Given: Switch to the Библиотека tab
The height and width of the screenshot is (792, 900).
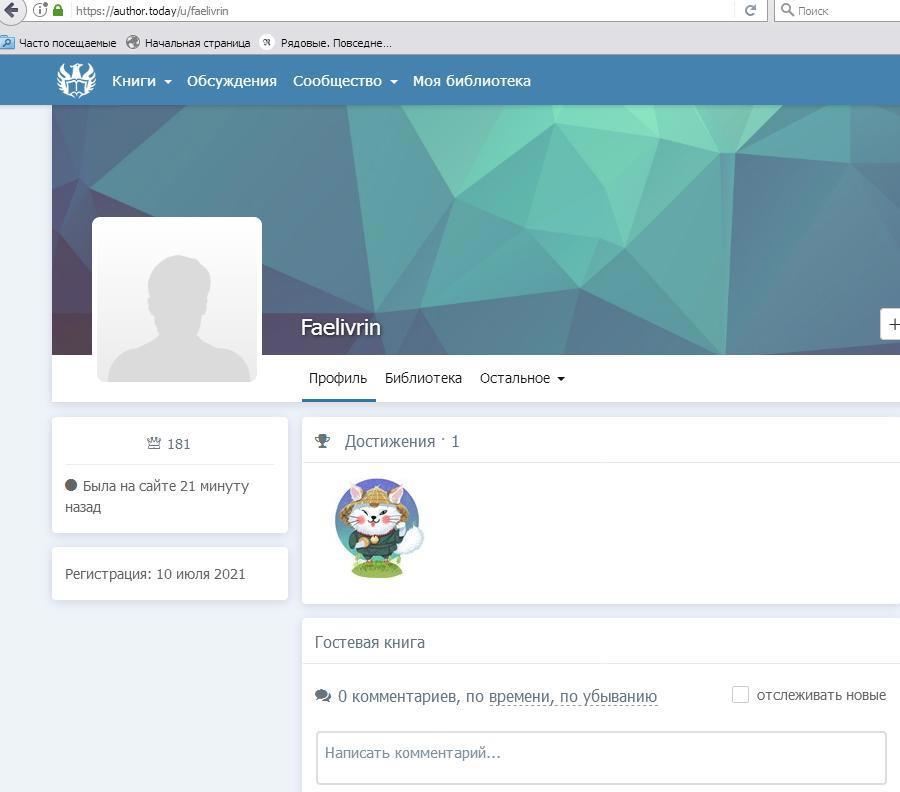Looking at the screenshot, I should 423,378.
